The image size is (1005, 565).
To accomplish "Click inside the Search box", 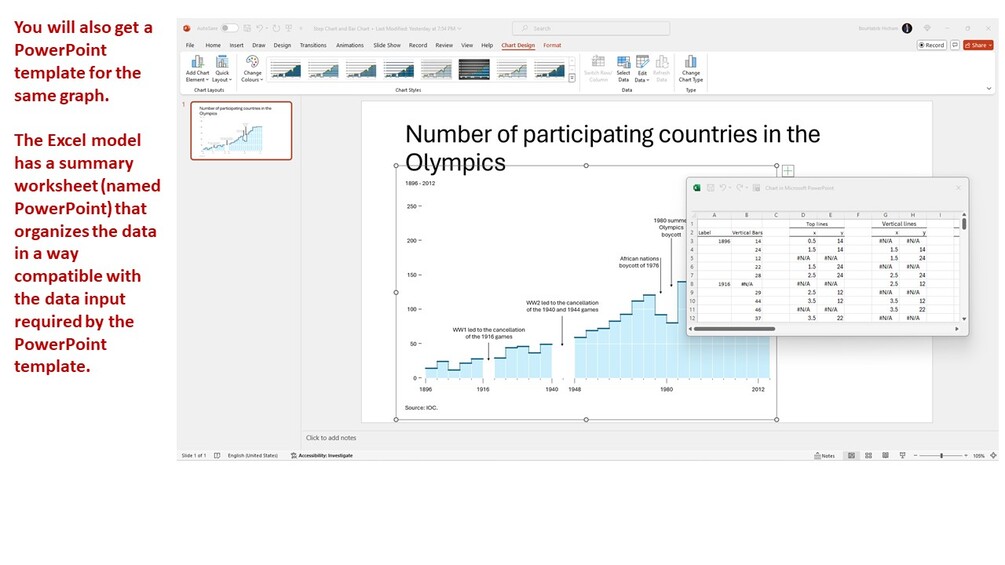I will 591,28.
